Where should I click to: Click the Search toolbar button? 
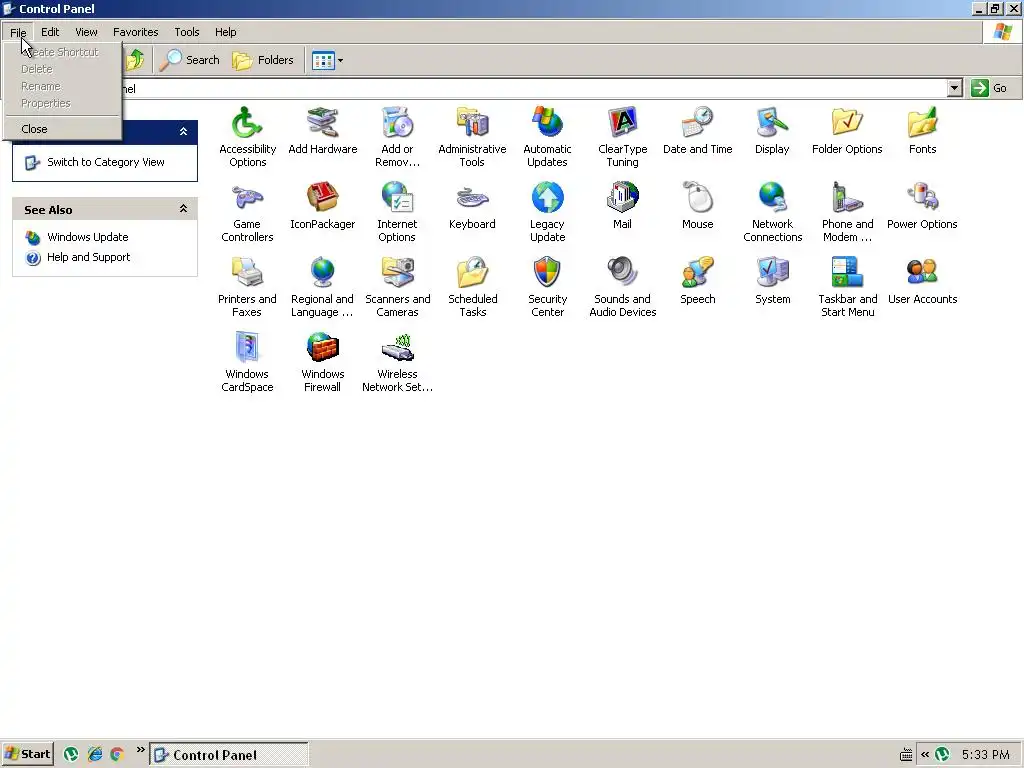point(190,60)
